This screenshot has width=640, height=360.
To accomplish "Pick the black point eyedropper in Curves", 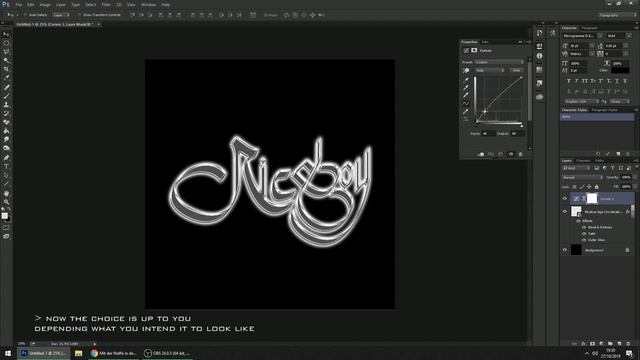I will click(466, 80).
